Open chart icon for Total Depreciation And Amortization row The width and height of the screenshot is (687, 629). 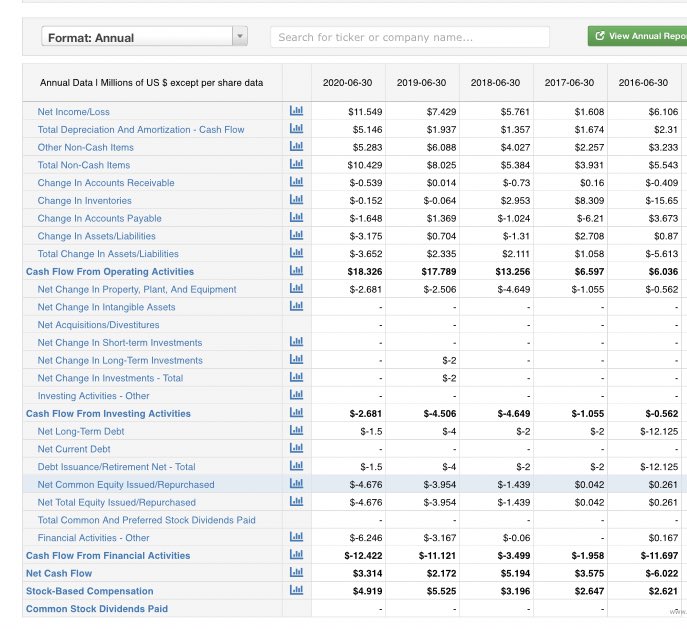tap(296, 129)
